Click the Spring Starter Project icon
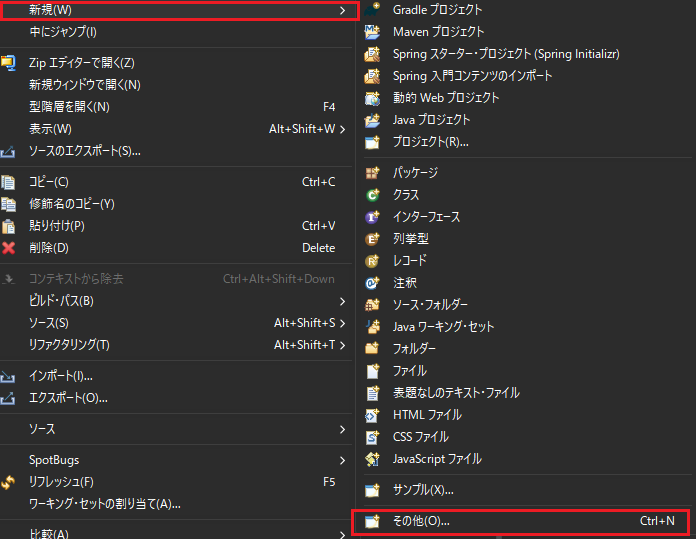Image resolution: width=696 pixels, height=539 pixels. coord(372,54)
